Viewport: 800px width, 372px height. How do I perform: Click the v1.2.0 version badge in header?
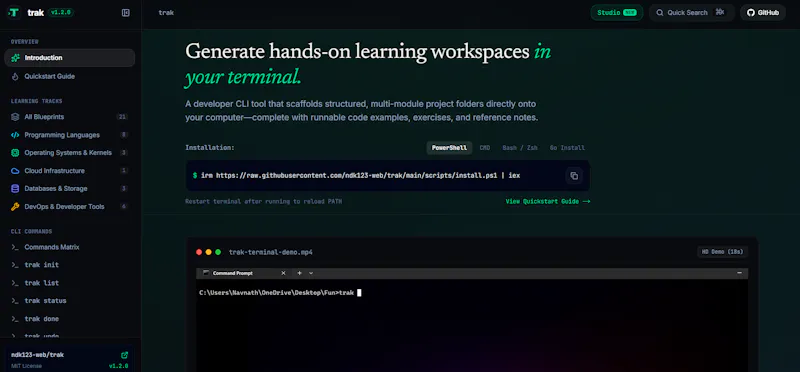click(x=62, y=13)
